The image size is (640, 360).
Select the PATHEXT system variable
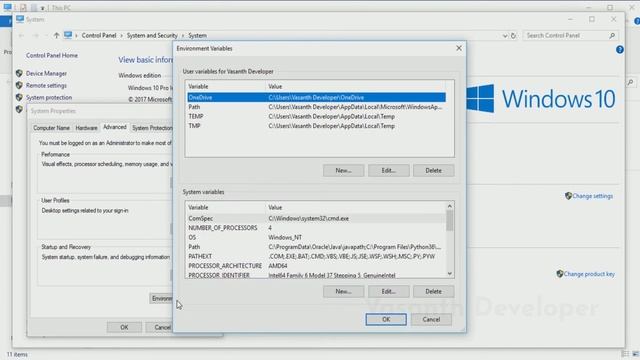316,256
